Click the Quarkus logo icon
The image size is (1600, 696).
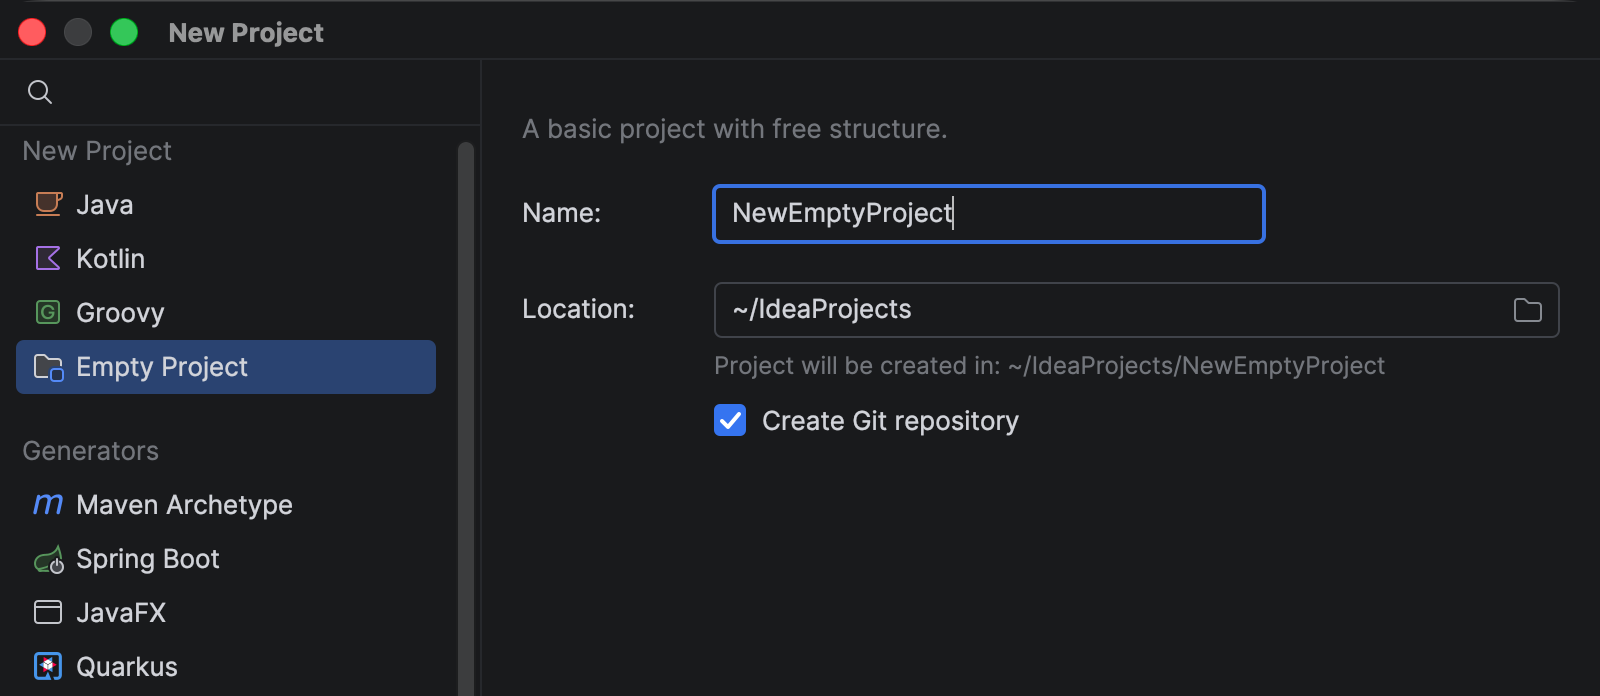[x=48, y=666]
